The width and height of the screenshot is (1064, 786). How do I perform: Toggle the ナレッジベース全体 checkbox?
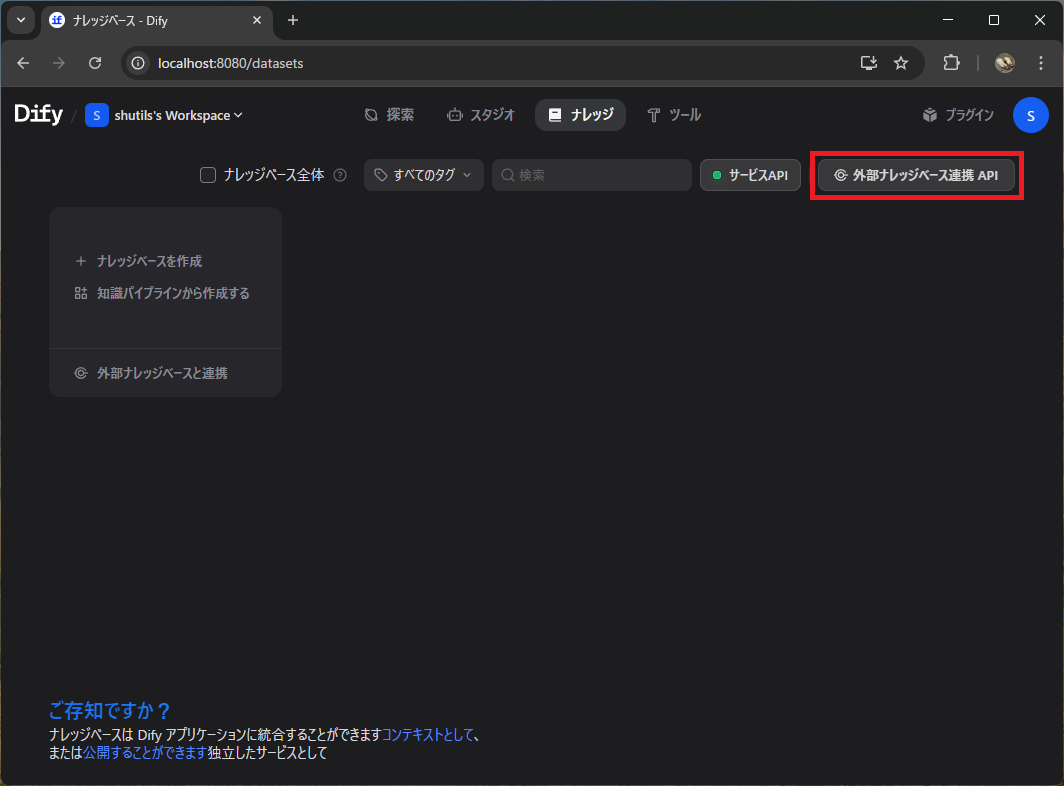208,175
